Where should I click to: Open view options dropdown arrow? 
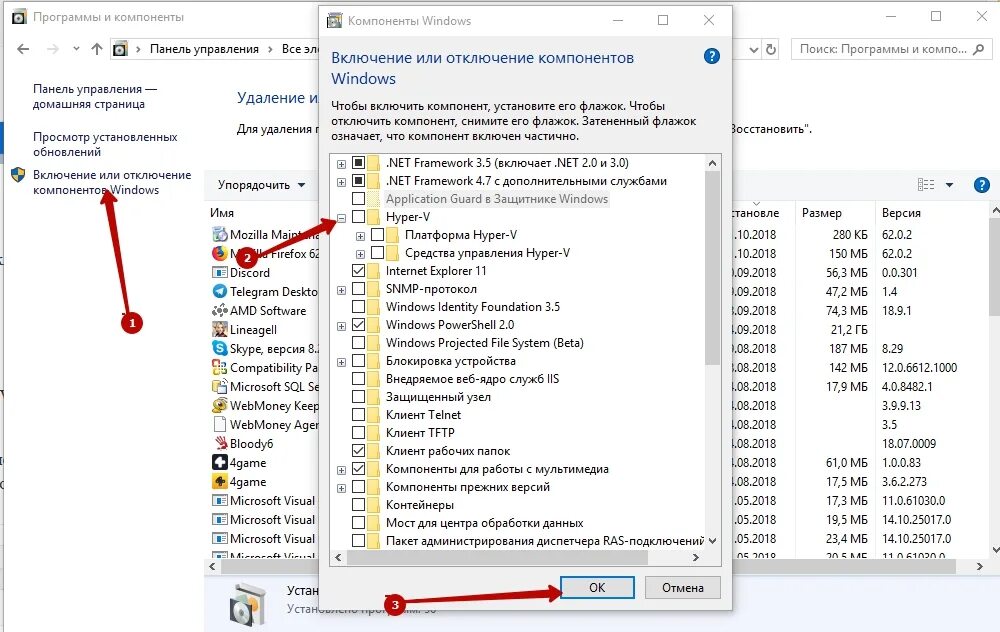949,185
